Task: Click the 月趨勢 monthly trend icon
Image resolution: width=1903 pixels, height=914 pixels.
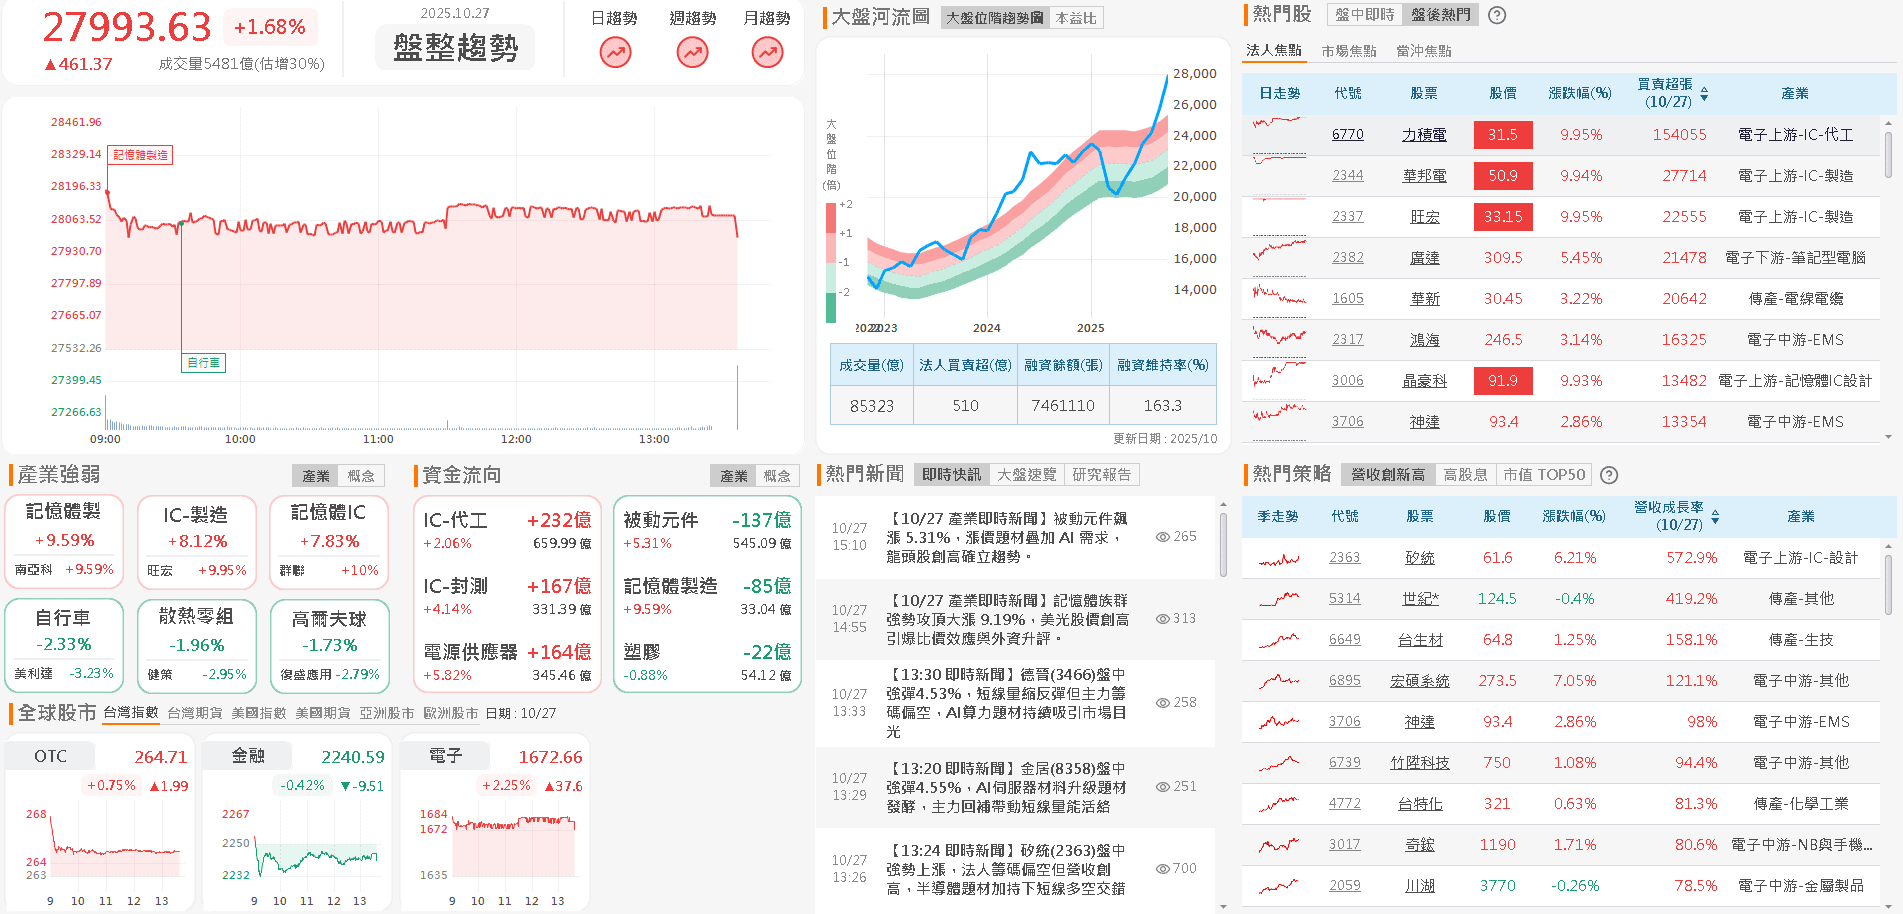Action: tap(766, 52)
